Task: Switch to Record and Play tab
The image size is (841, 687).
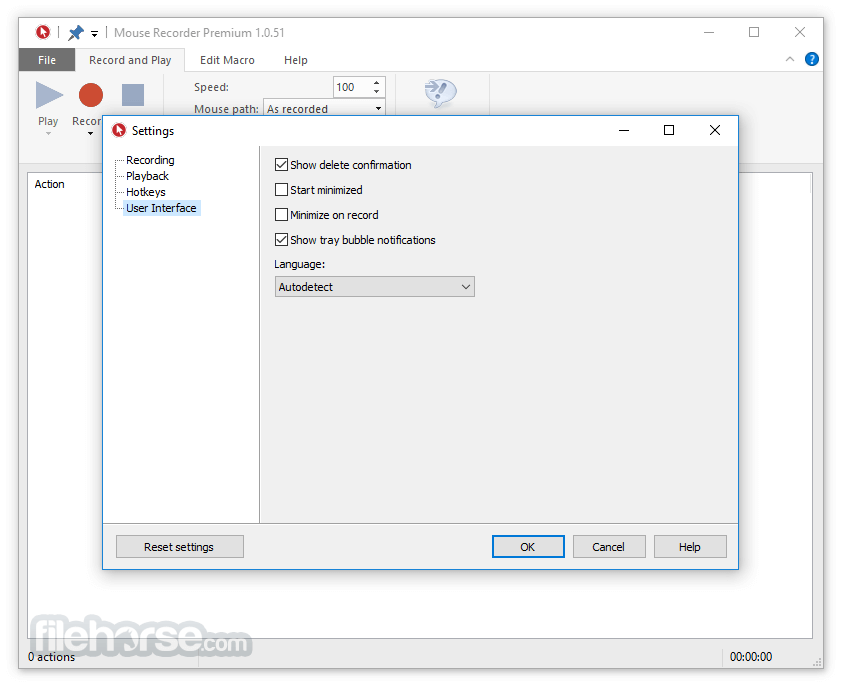Action: [130, 60]
